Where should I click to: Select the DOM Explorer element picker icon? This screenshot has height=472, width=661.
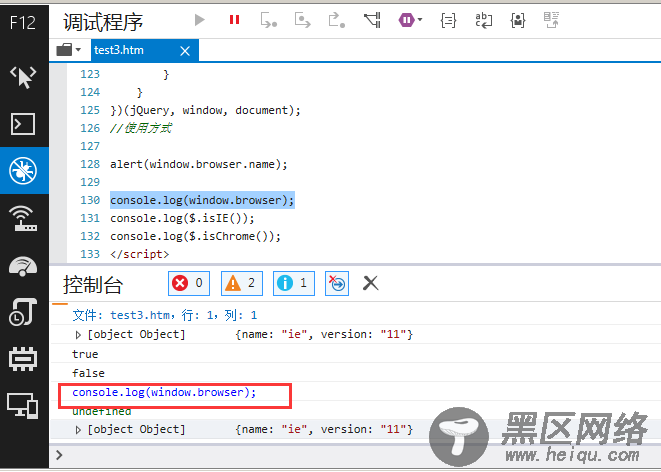point(23,77)
